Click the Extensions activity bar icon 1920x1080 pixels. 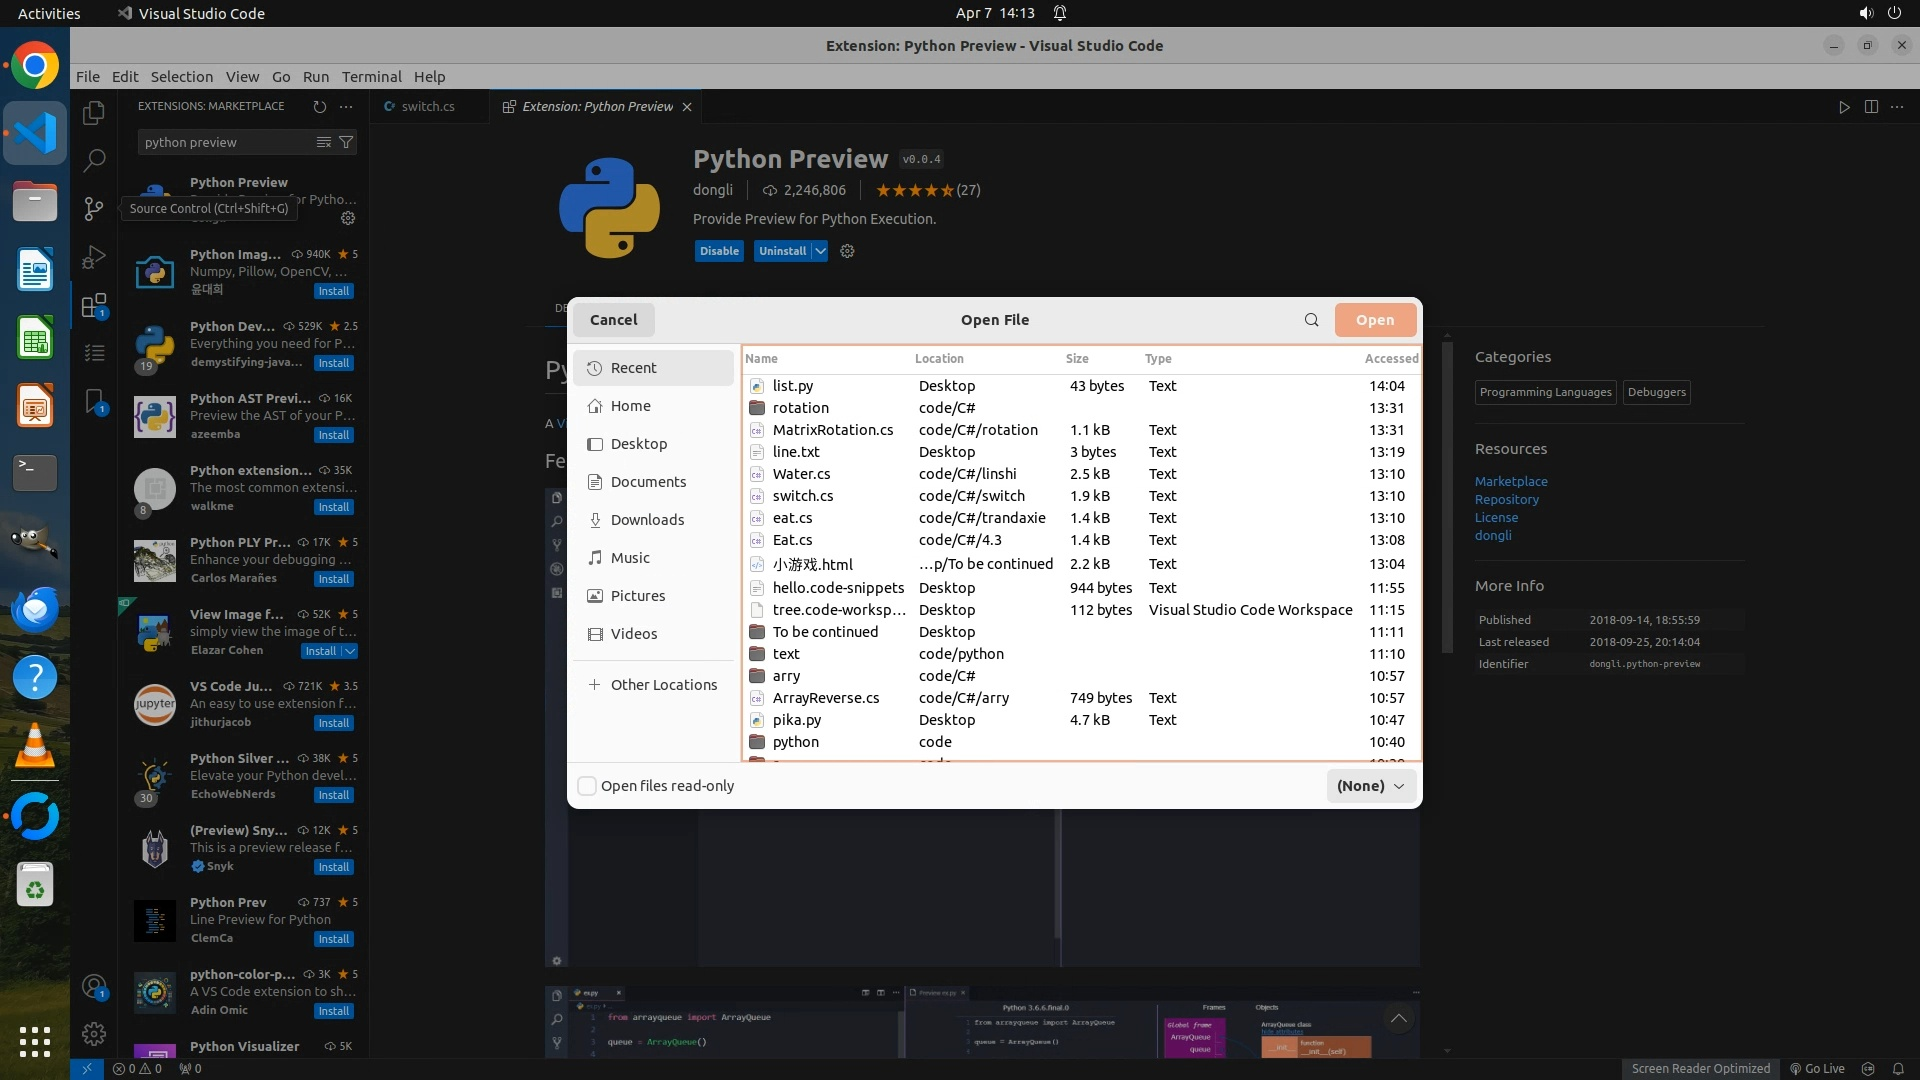[x=94, y=306]
